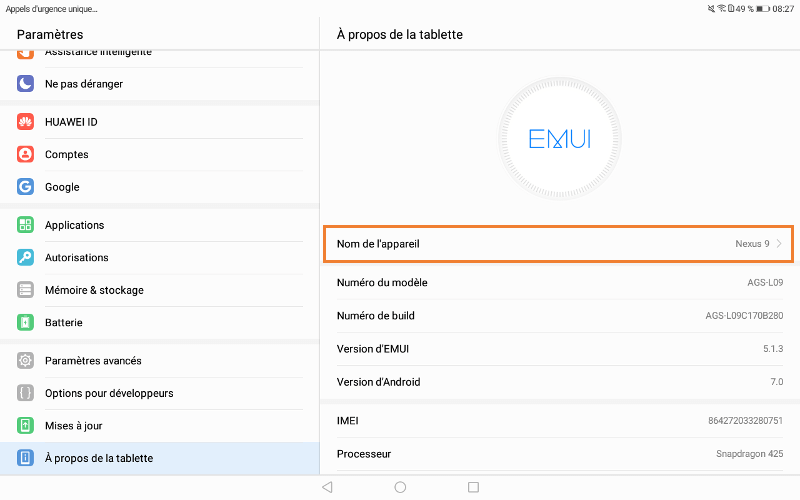Tap the Paramètres avancés gear icon

[25, 361]
